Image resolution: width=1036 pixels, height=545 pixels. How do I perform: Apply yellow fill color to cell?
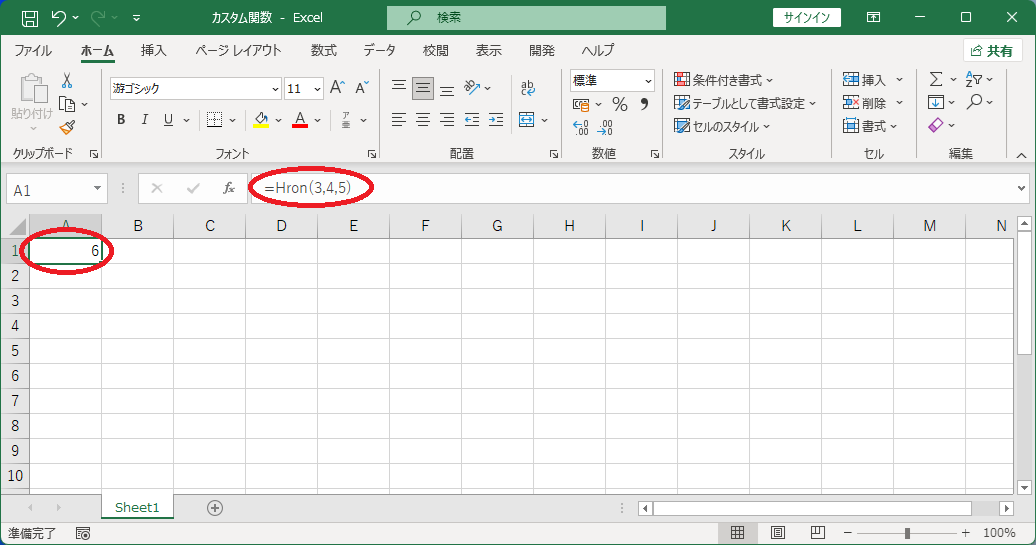click(261, 120)
